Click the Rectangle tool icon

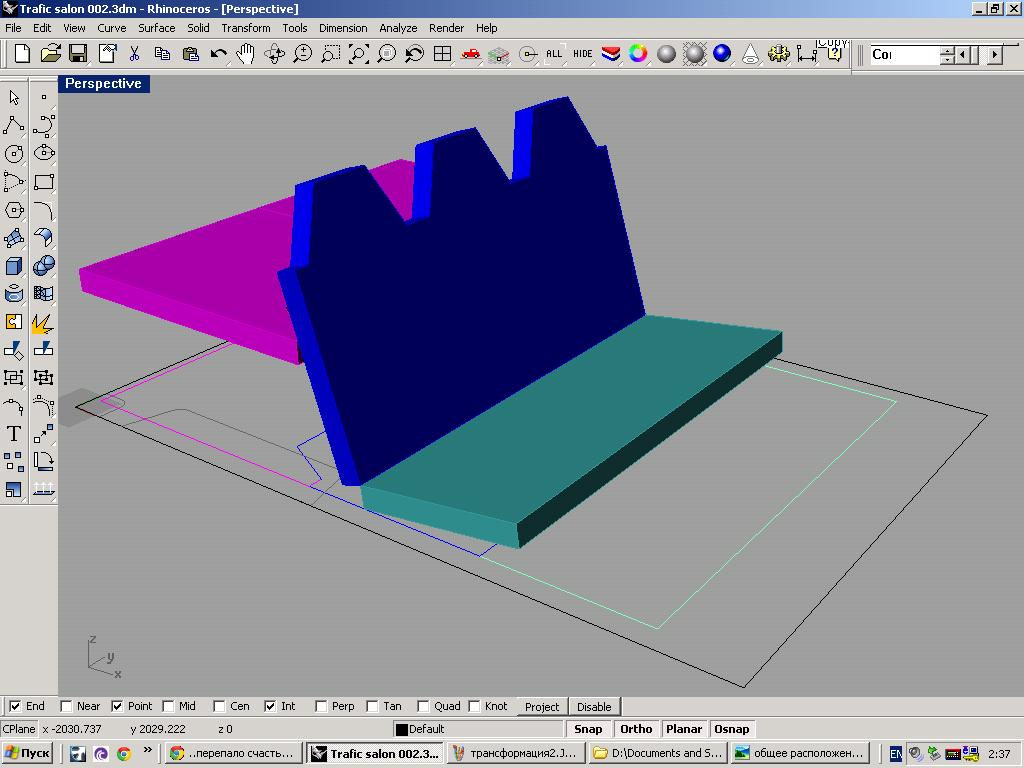pyautogui.click(x=44, y=182)
